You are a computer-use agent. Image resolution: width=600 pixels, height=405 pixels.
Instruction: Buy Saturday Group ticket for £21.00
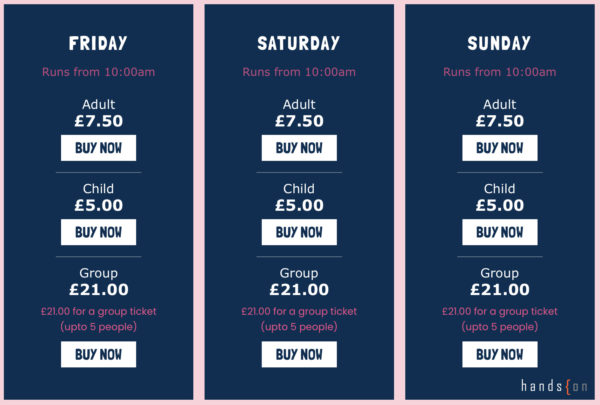click(x=299, y=354)
